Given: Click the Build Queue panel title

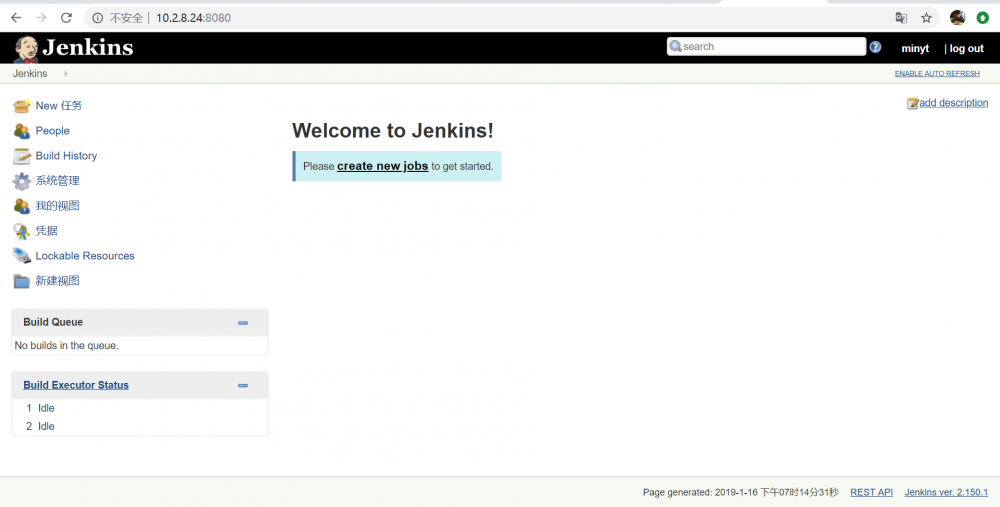Looking at the screenshot, I should pos(53,322).
